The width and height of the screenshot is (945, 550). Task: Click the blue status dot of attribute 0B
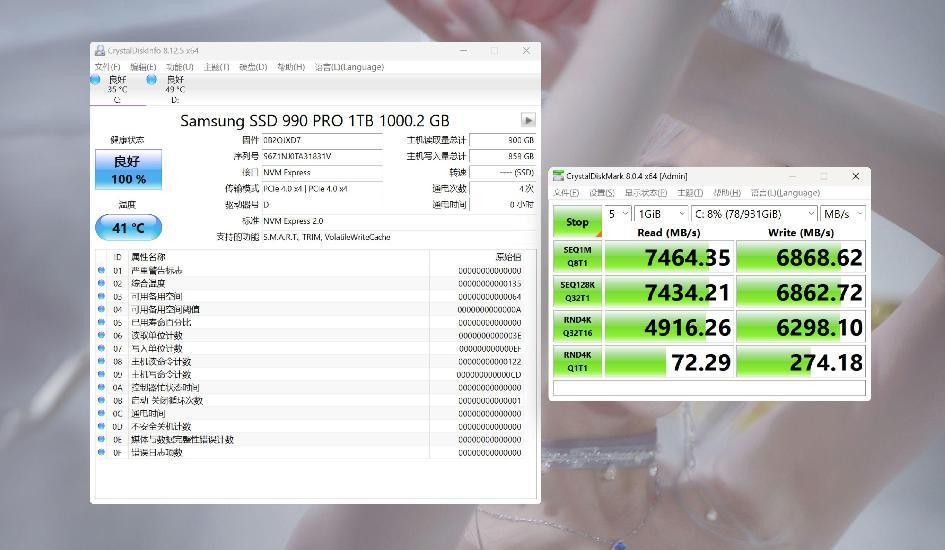[x=101, y=401]
